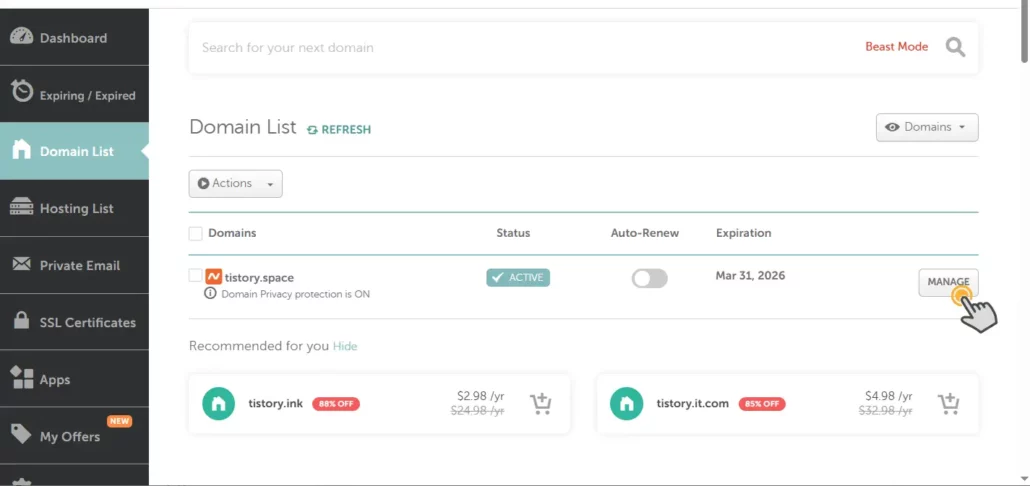Click the 88% OFF badge

pos(336,404)
